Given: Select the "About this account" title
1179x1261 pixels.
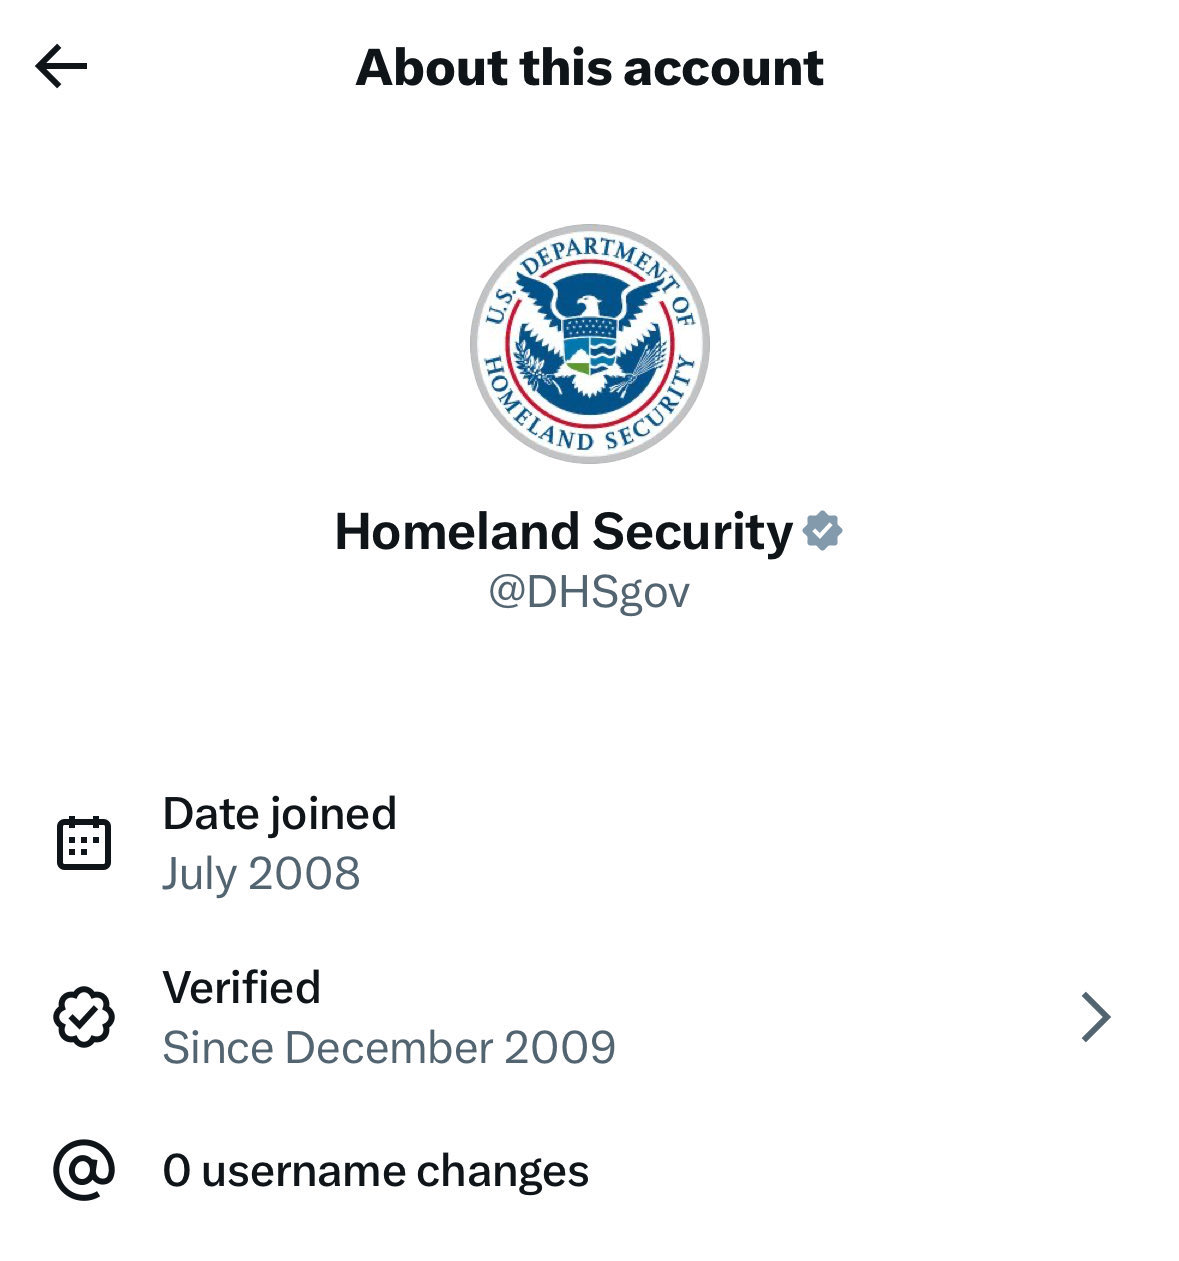Looking at the screenshot, I should [589, 67].
